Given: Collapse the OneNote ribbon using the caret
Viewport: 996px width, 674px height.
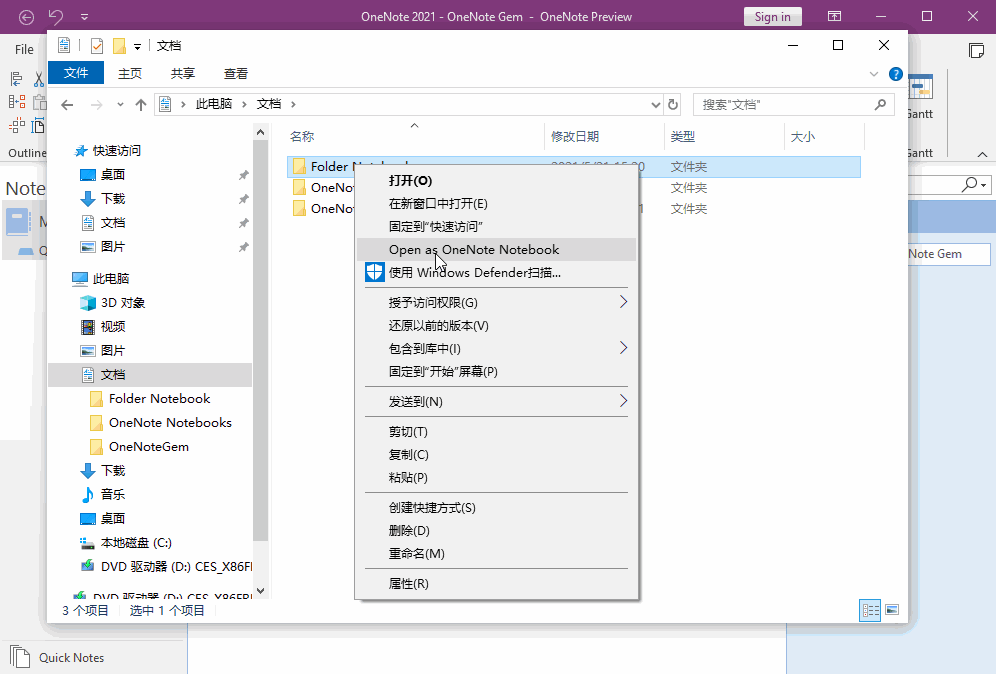Looking at the screenshot, I should tap(982, 154).
